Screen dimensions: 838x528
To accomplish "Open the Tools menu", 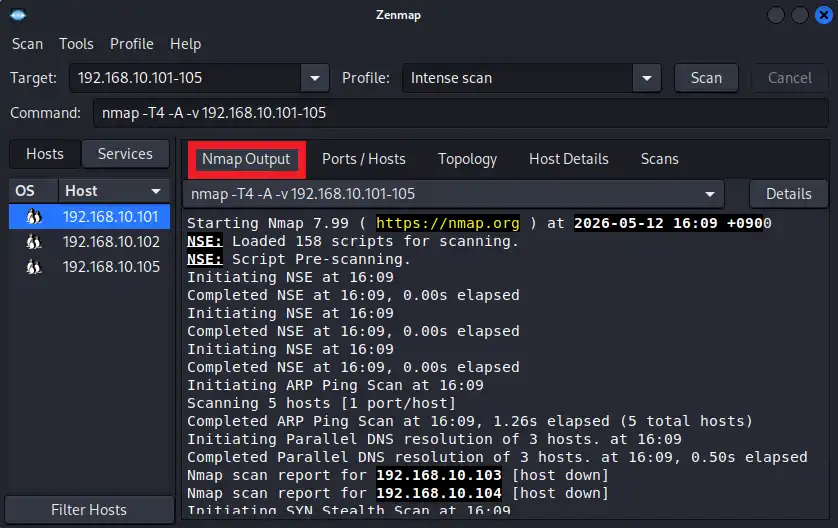I will click(76, 44).
